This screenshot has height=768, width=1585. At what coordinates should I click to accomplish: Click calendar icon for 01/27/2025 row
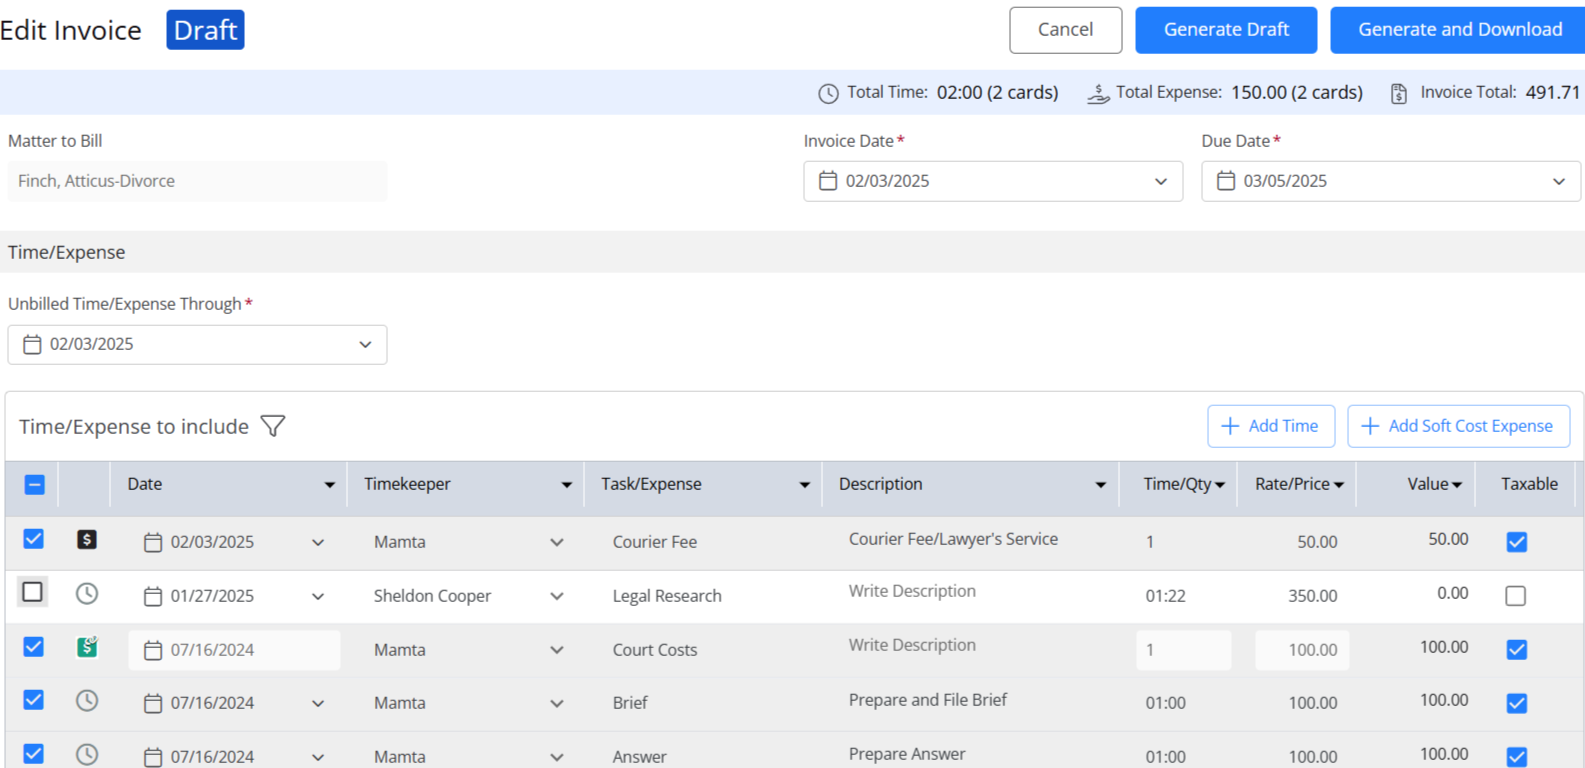coord(153,596)
